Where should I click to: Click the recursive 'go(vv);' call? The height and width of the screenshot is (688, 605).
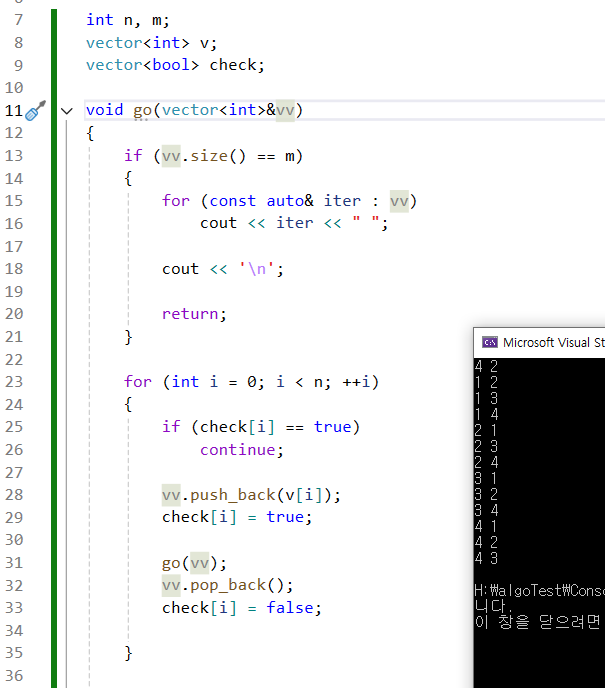[194, 563]
